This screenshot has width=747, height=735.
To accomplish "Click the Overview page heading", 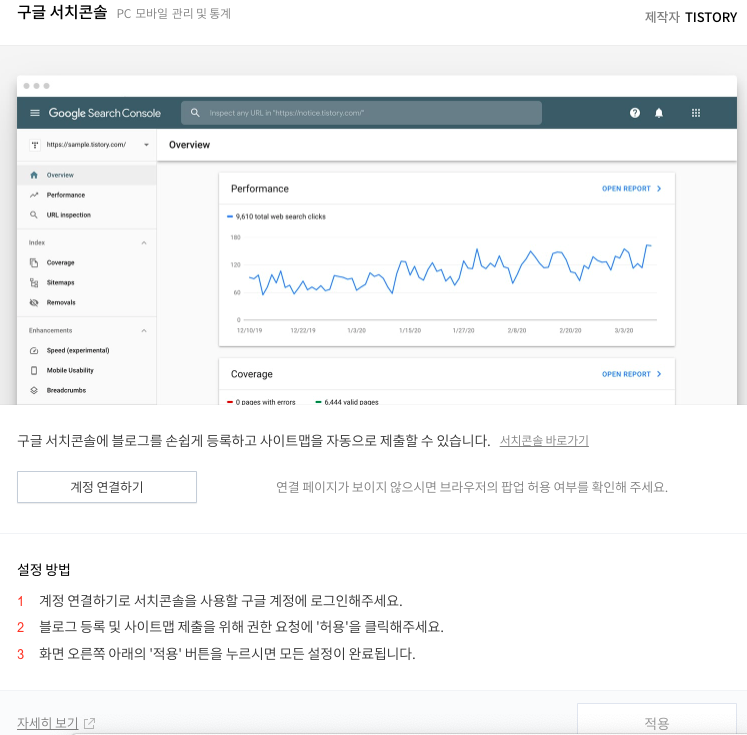I will 189,145.
